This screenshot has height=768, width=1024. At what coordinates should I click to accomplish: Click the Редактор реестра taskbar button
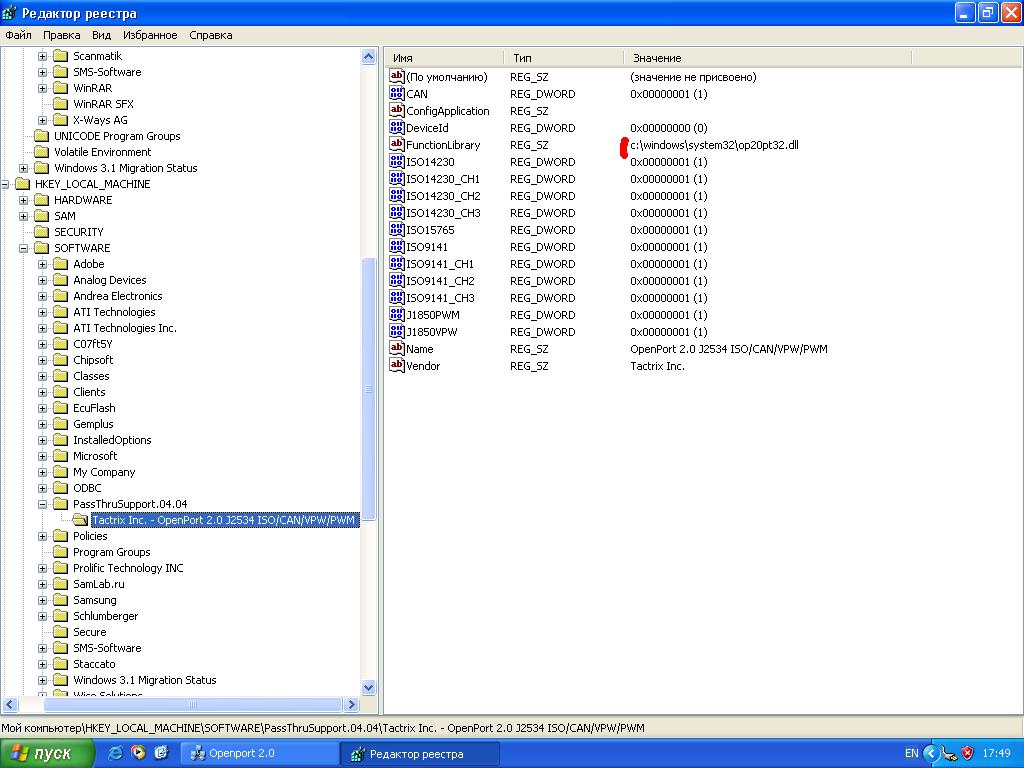coord(421,754)
